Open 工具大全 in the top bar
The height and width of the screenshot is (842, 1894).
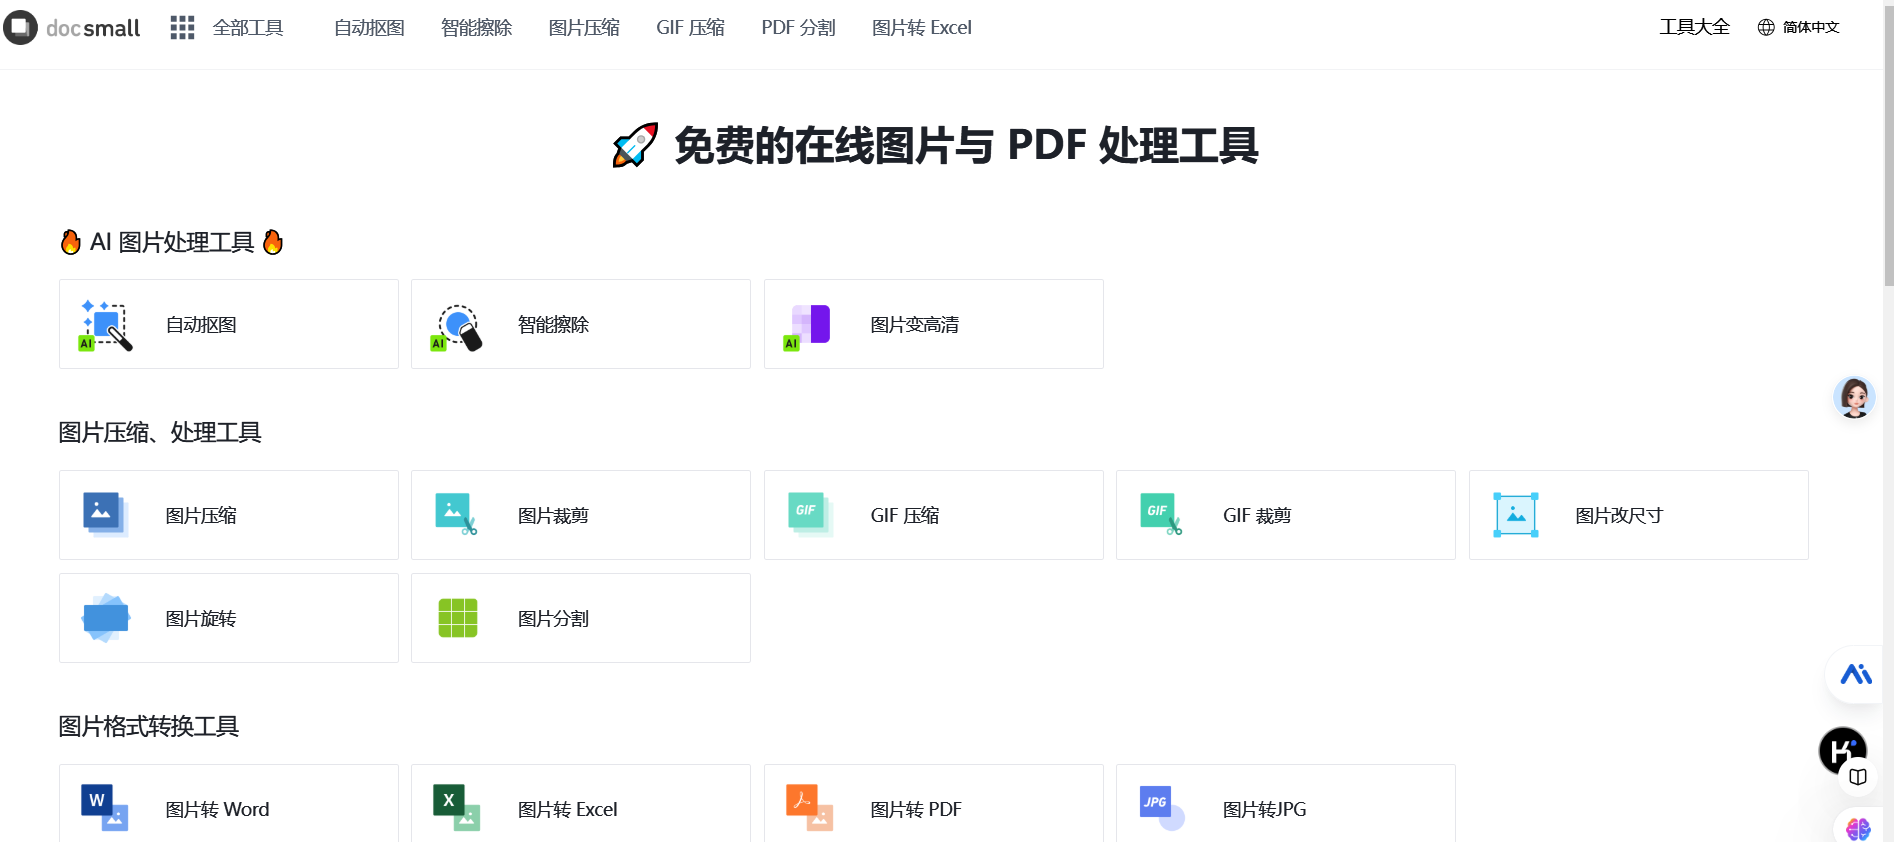tap(1694, 27)
